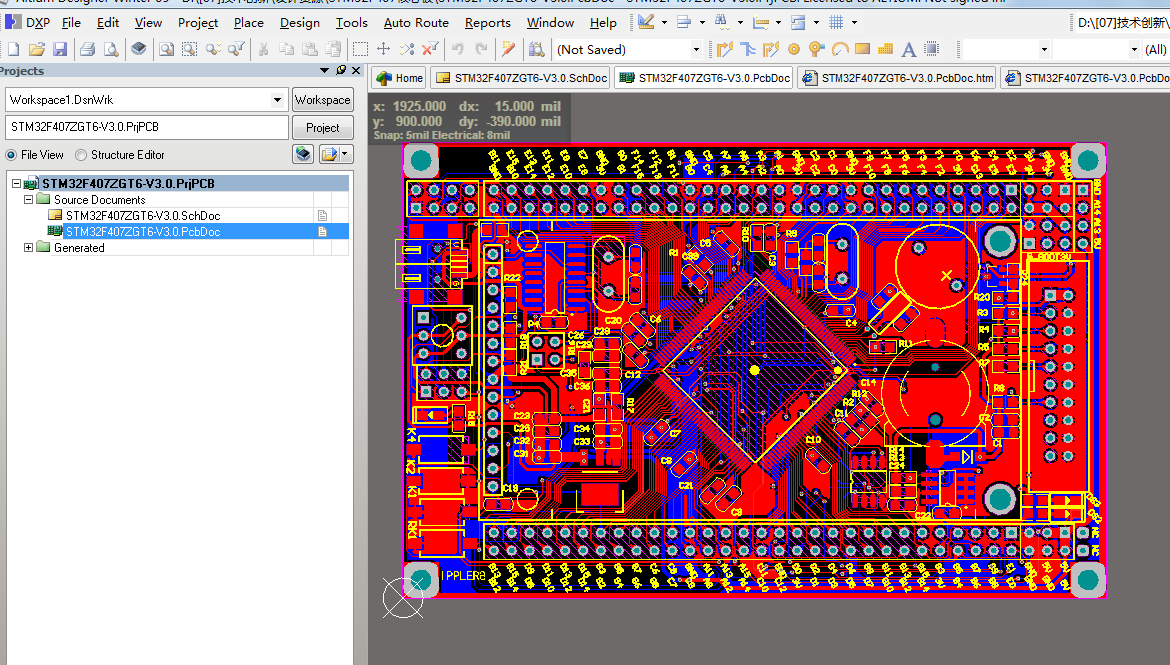1170x665 pixels.
Task: Select the Place String text tool
Action: 909,49
